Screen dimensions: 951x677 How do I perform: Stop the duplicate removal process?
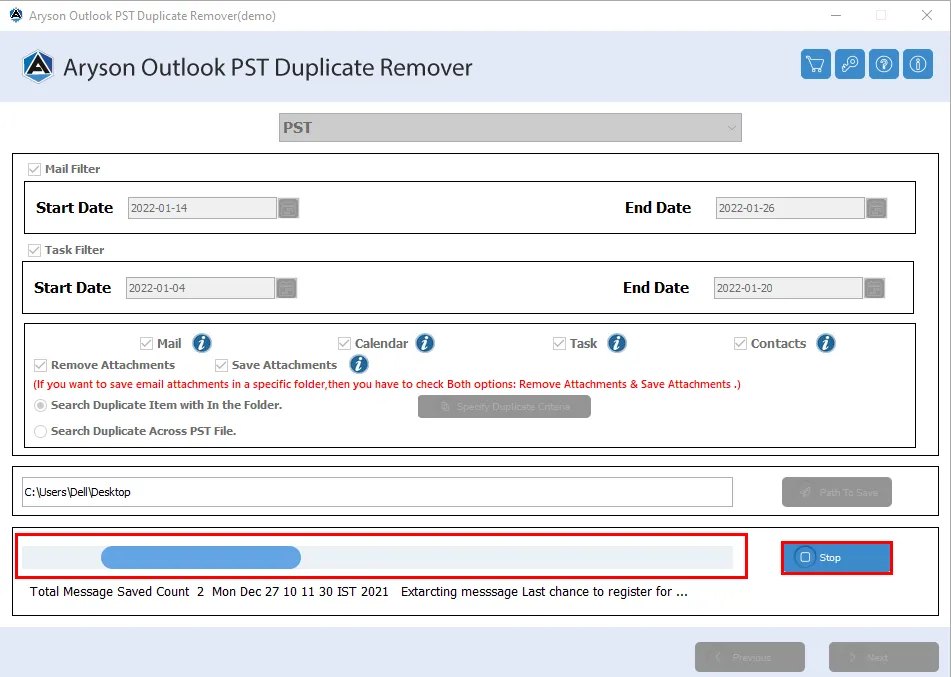pyautogui.click(x=836, y=557)
